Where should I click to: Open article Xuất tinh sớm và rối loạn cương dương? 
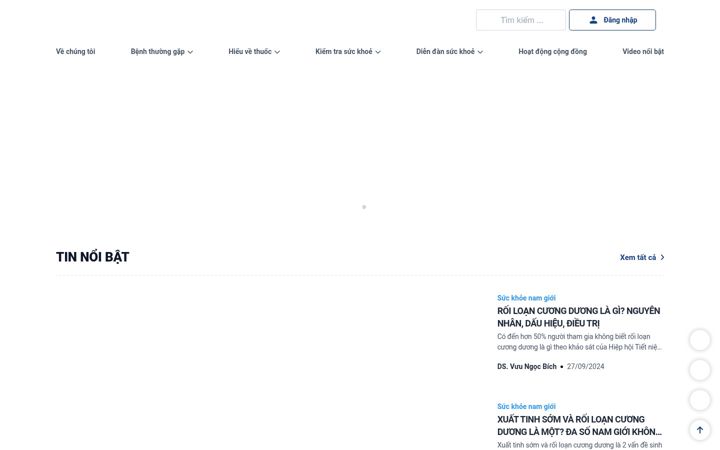[579, 426]
